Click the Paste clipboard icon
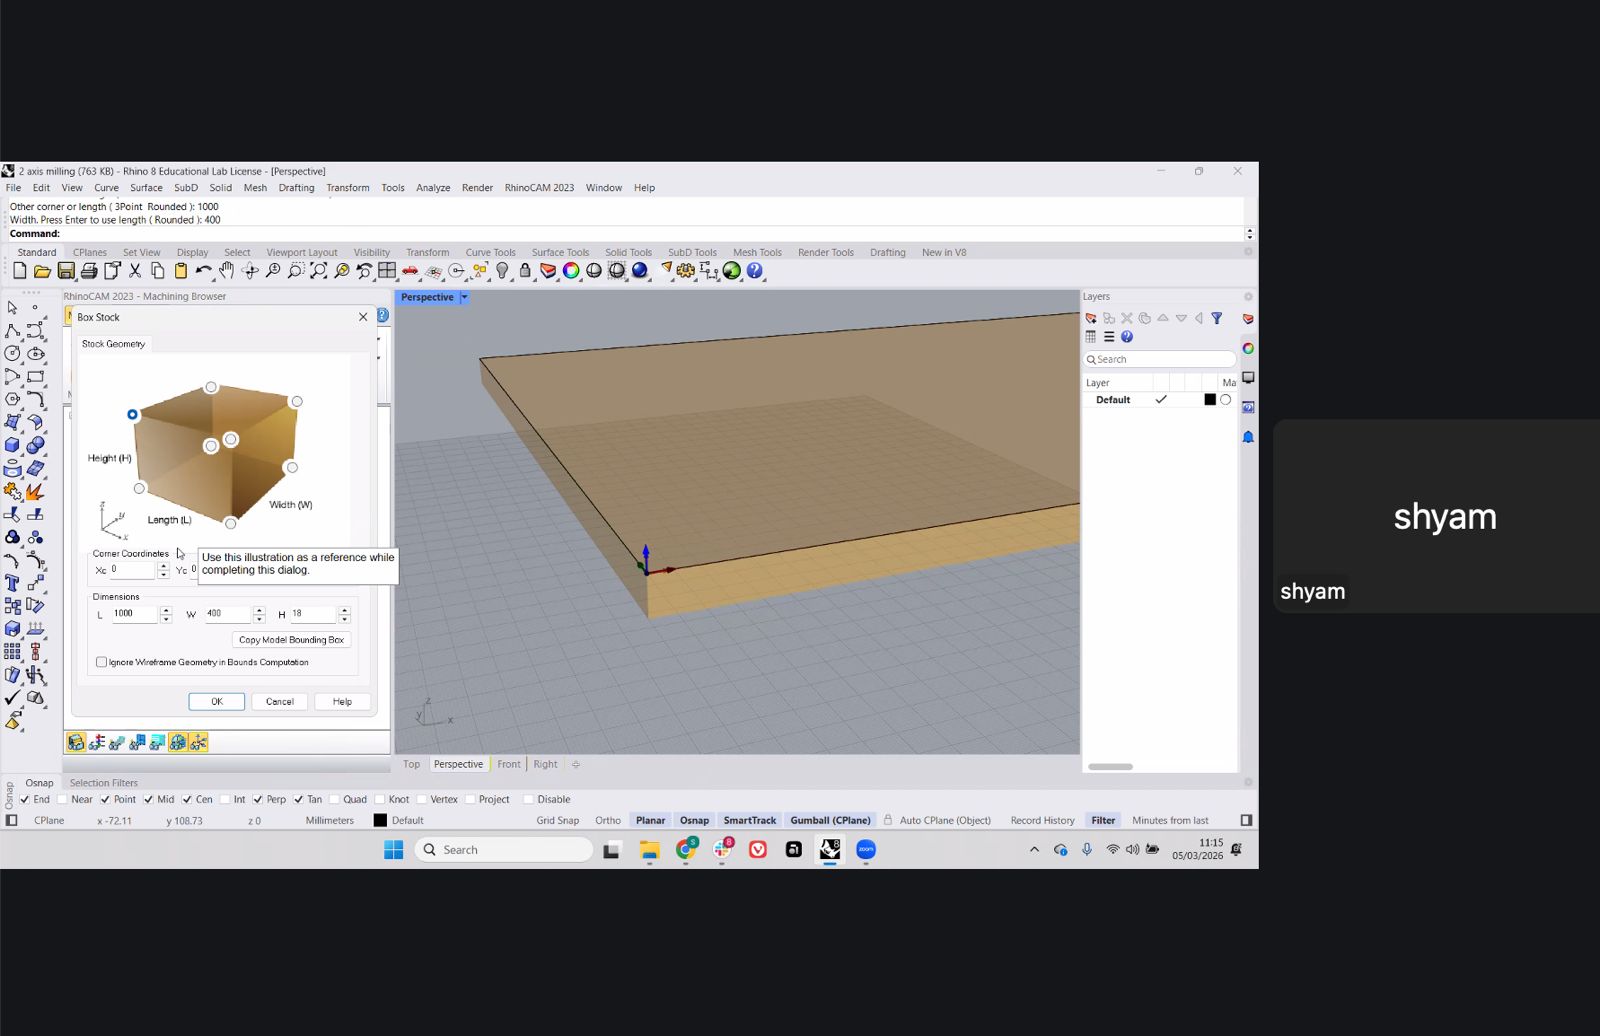The width and height of the screenshot is (1600, 1036). coord(181,271)
